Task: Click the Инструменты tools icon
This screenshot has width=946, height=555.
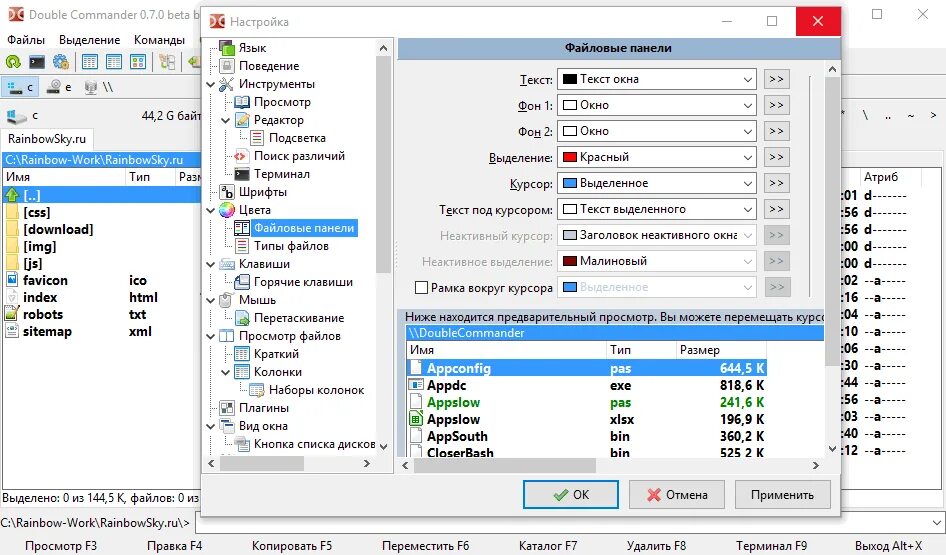Action: click(x=227, y=84)
